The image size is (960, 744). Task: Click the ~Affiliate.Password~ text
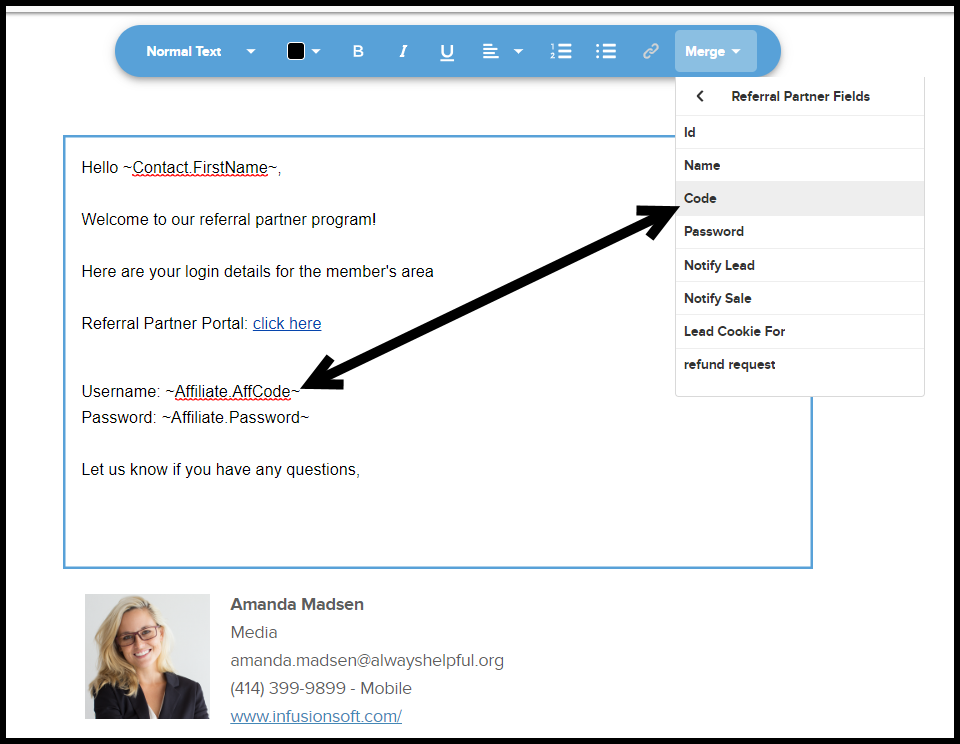235,418
